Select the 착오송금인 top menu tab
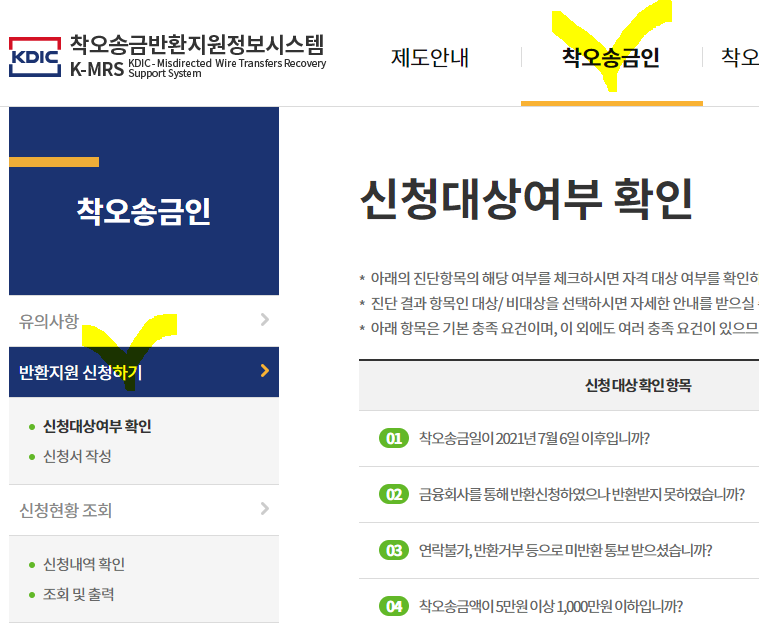759x623 pixels. coord(611,57)
